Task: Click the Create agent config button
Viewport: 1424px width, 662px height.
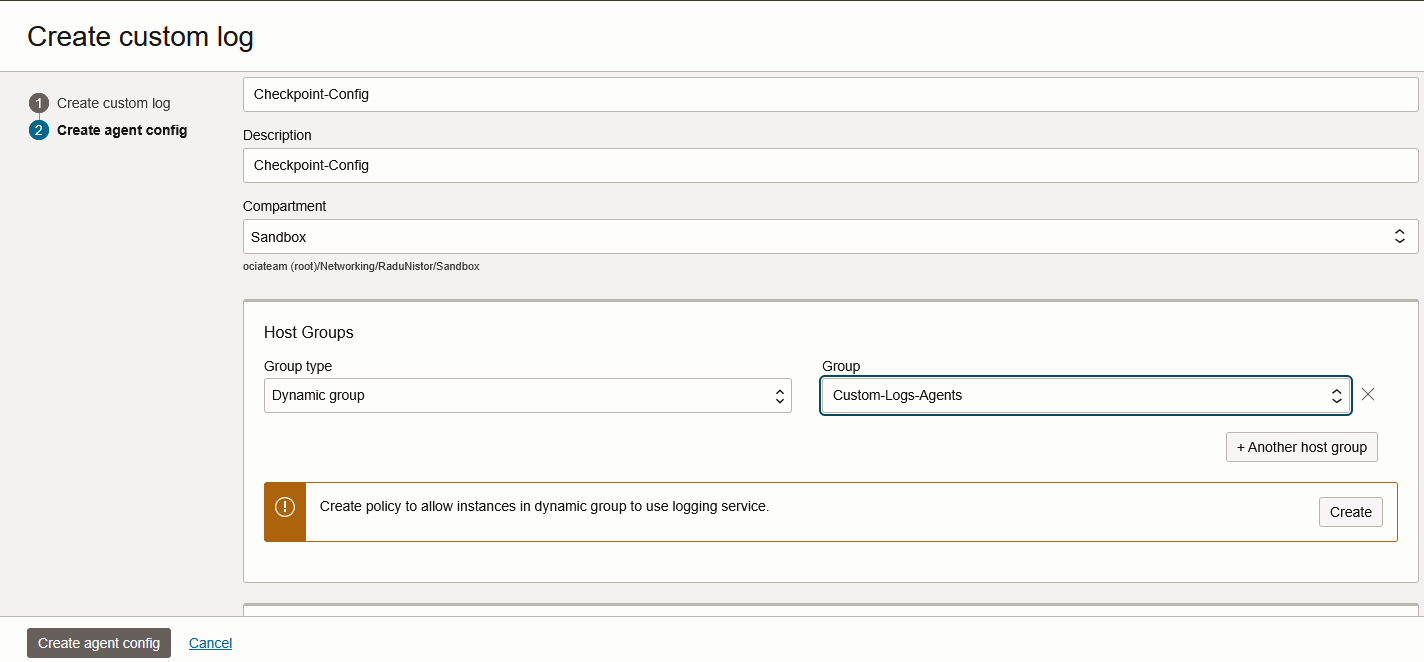Action: 99,643
